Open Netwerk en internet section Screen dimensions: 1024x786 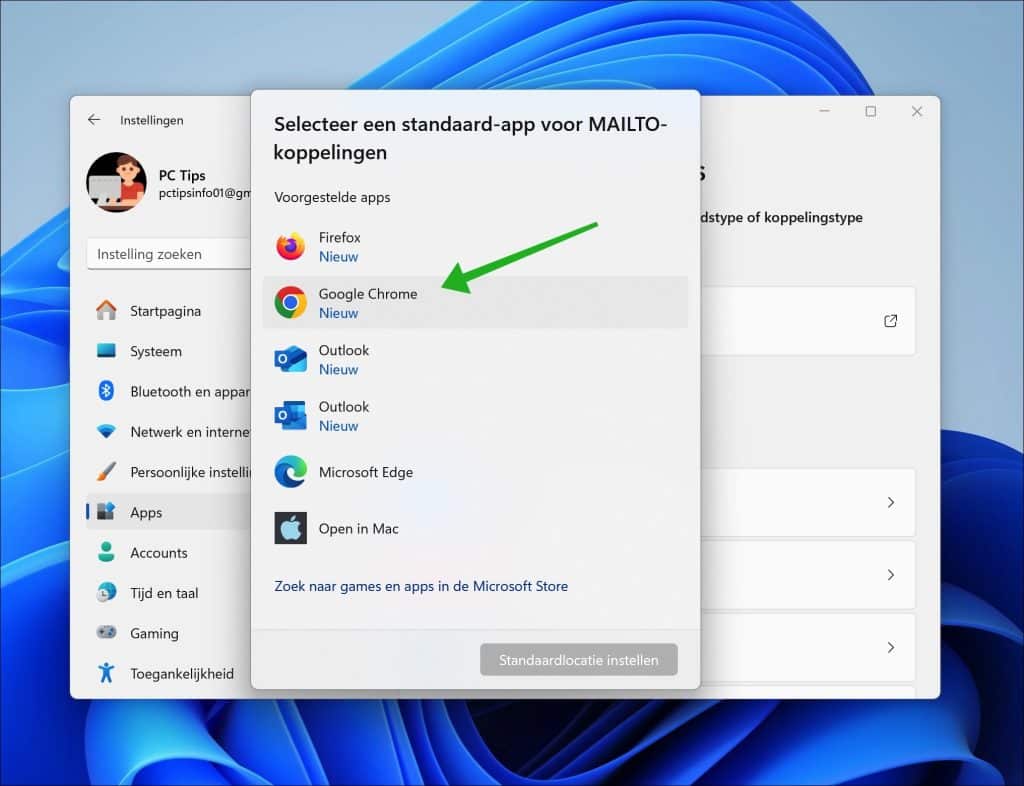click(x=190, y=432)
